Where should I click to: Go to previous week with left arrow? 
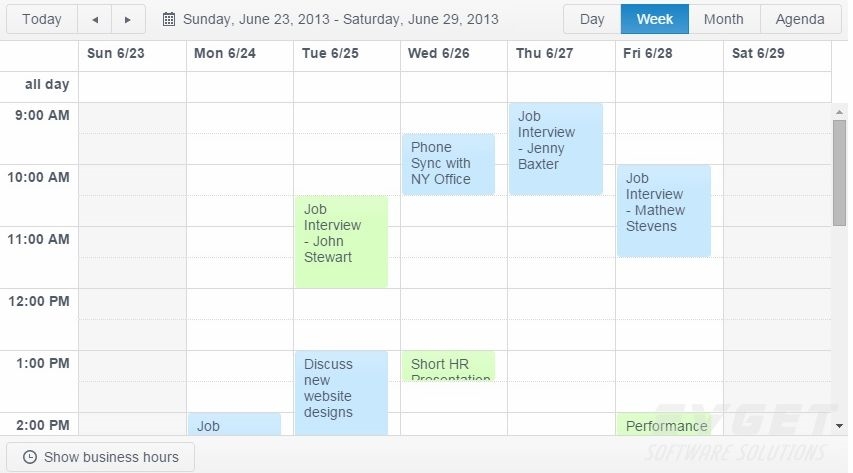95,20
